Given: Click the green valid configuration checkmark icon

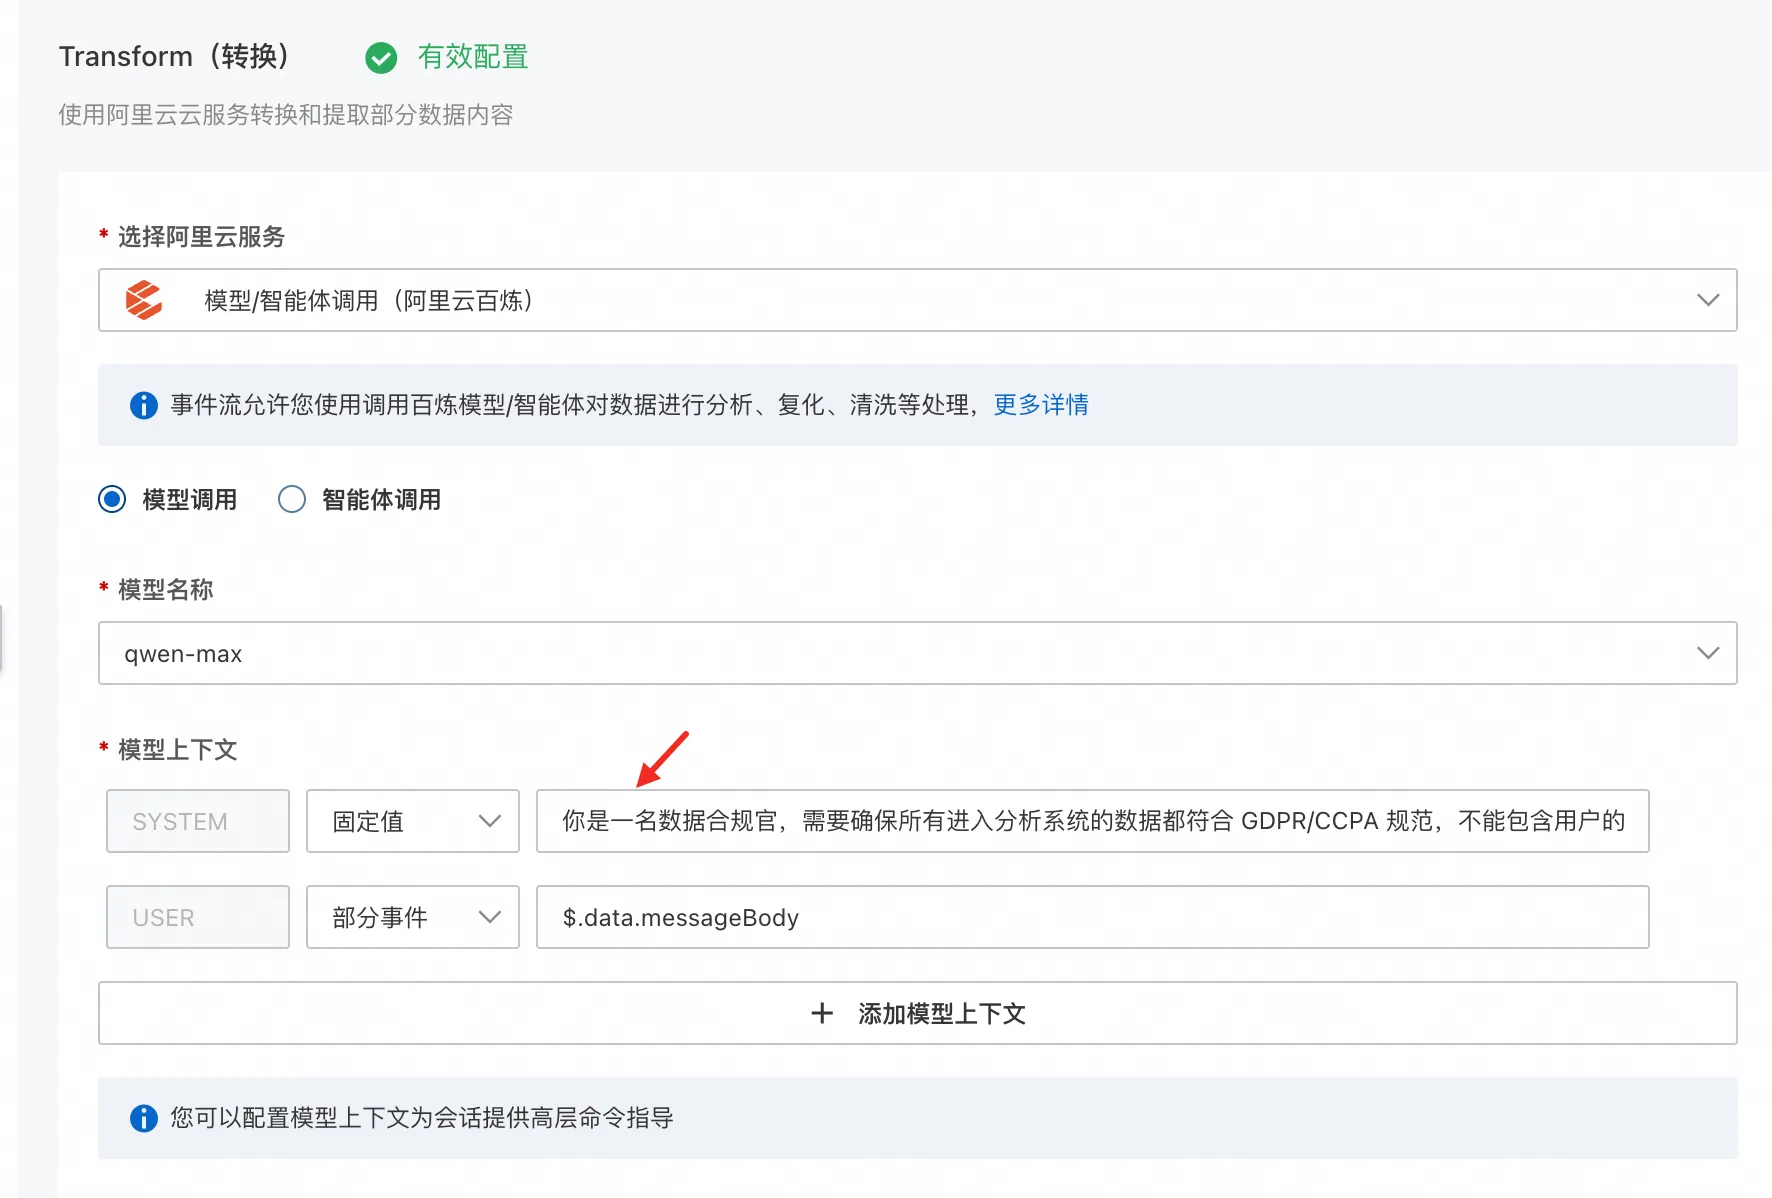Looking at the screenshot, I should 381,58.
